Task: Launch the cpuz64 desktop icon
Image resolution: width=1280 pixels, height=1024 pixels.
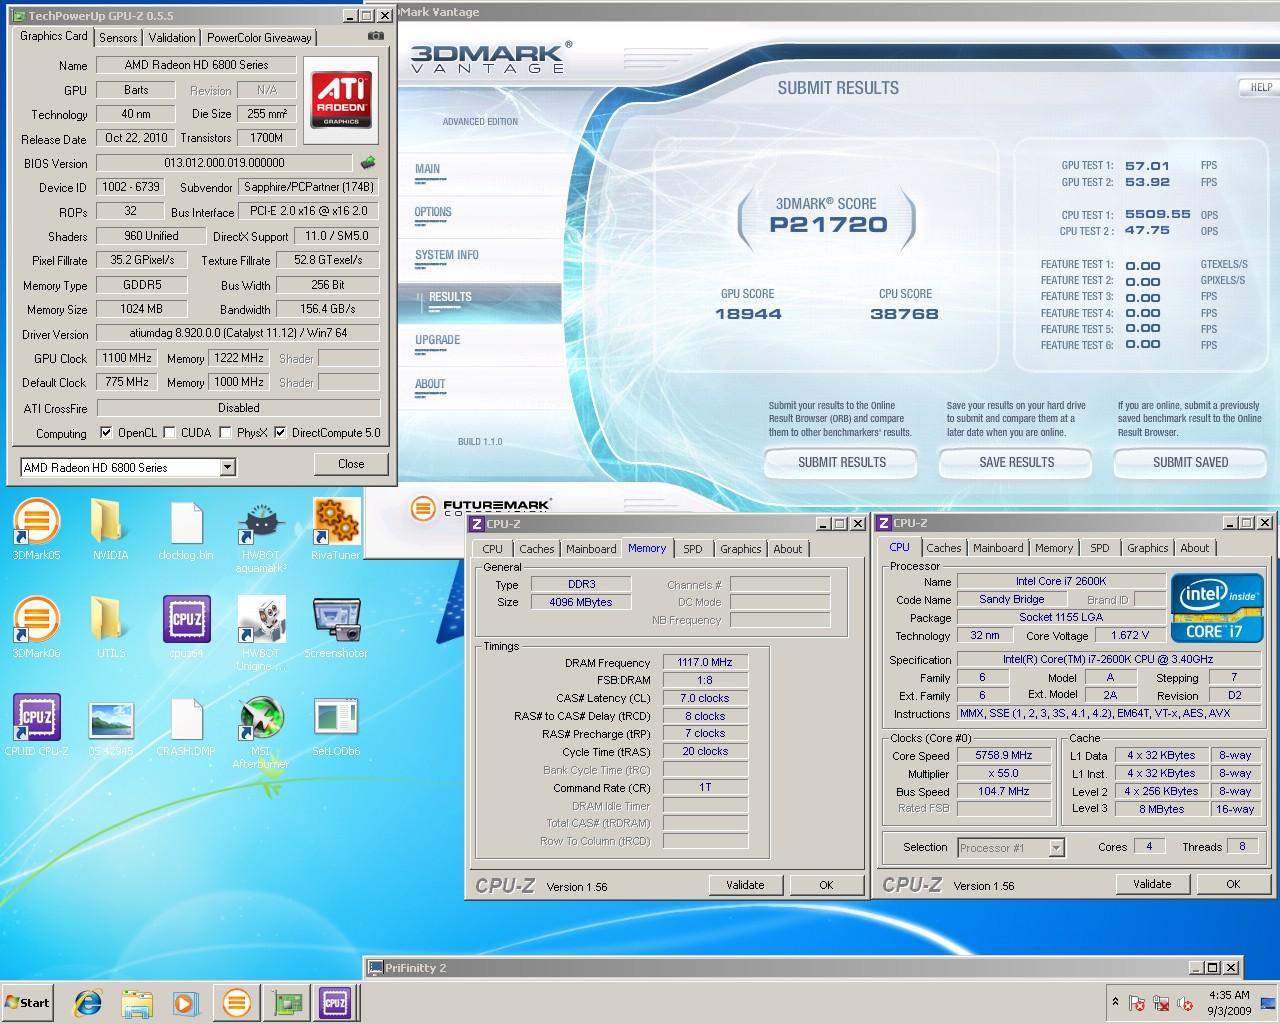Action: tap(186, 628)
